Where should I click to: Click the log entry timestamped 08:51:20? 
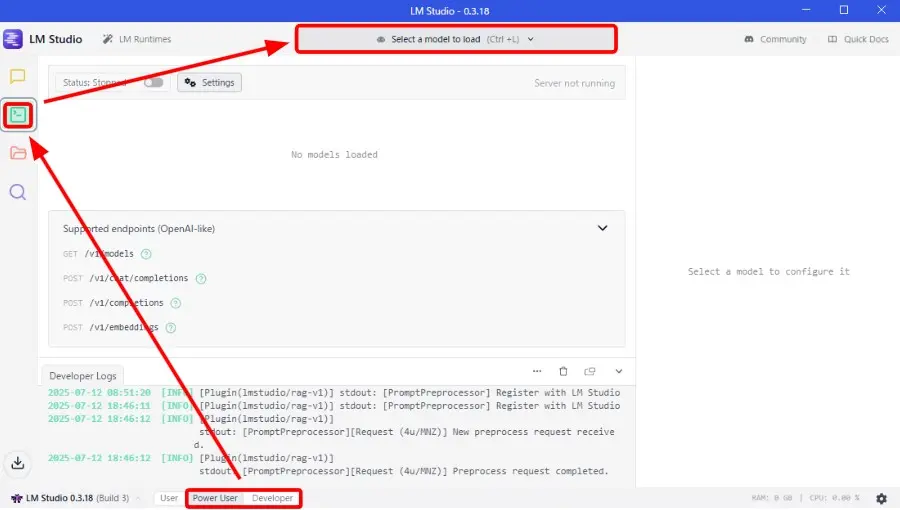coord(333,392)
